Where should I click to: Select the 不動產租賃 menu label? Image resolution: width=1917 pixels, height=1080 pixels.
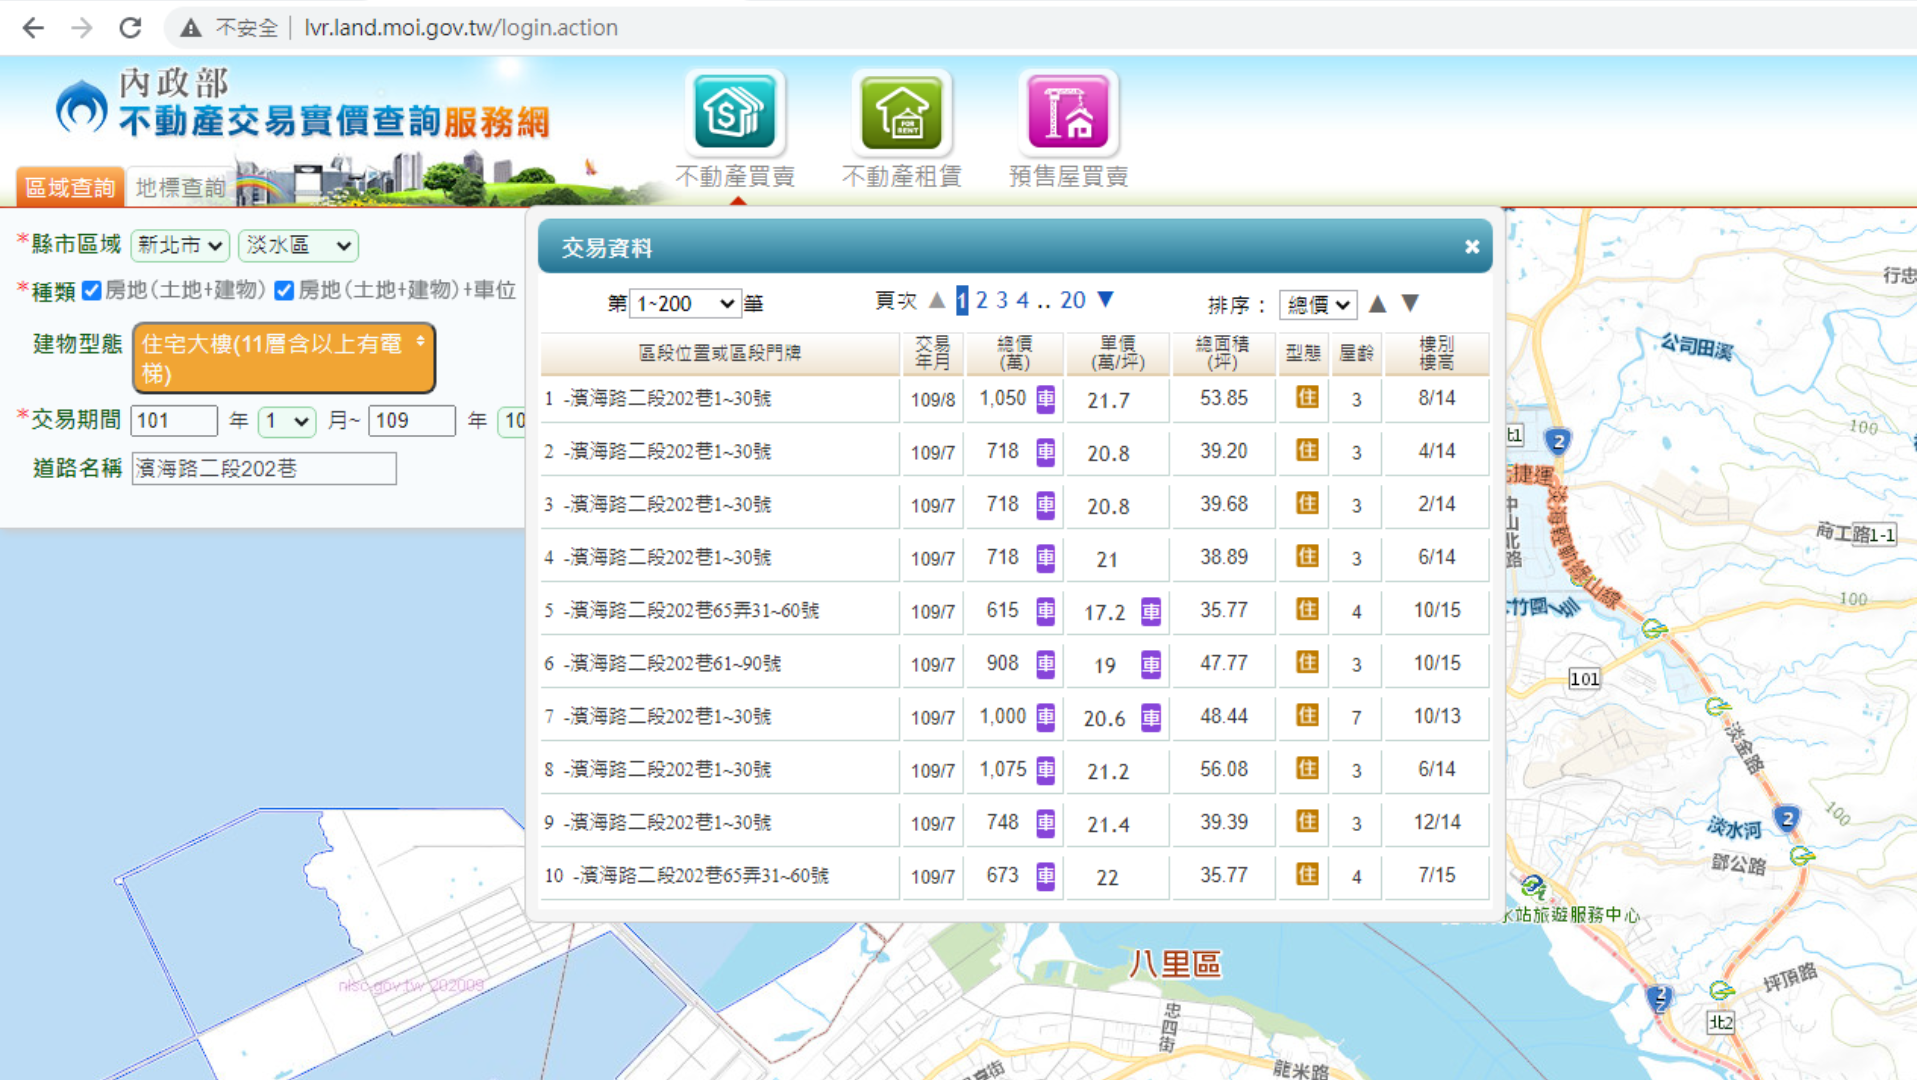click(x=902, y=177)
